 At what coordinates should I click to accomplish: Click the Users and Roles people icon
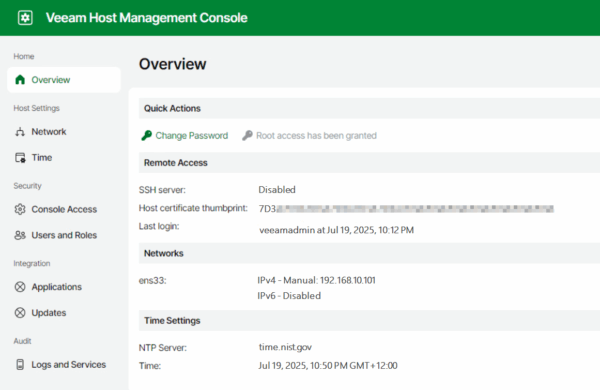pos(20,235)
